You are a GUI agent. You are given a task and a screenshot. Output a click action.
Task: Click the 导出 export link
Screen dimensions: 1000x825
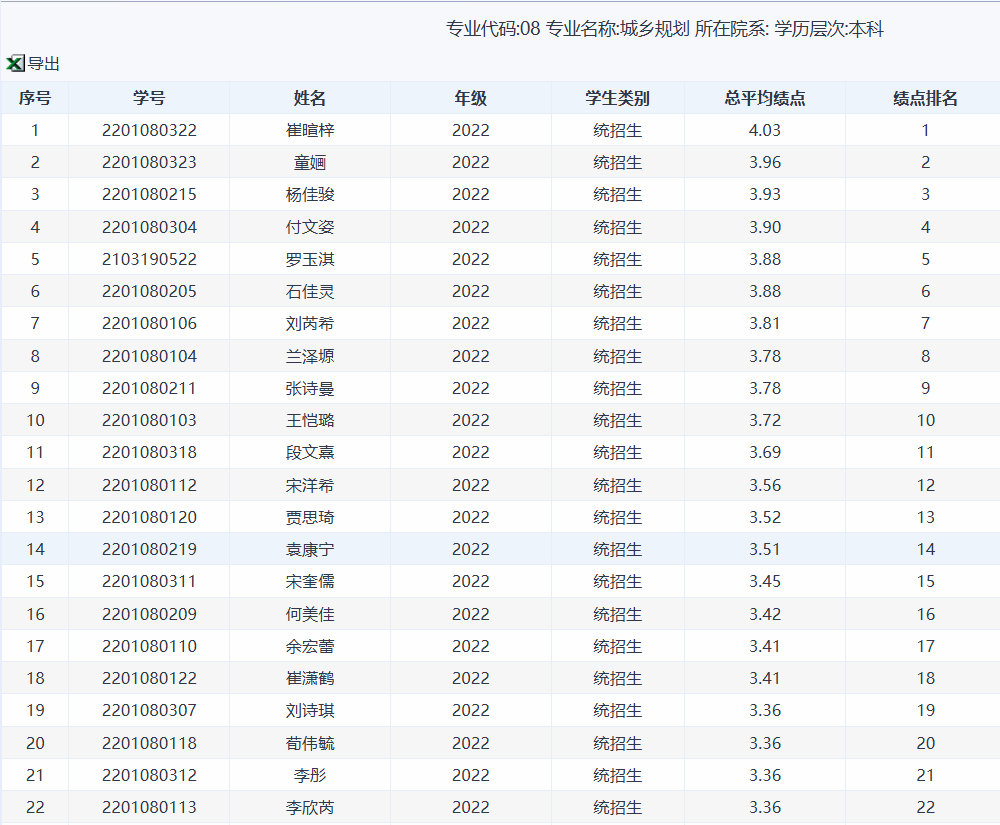tap(44, 64)
